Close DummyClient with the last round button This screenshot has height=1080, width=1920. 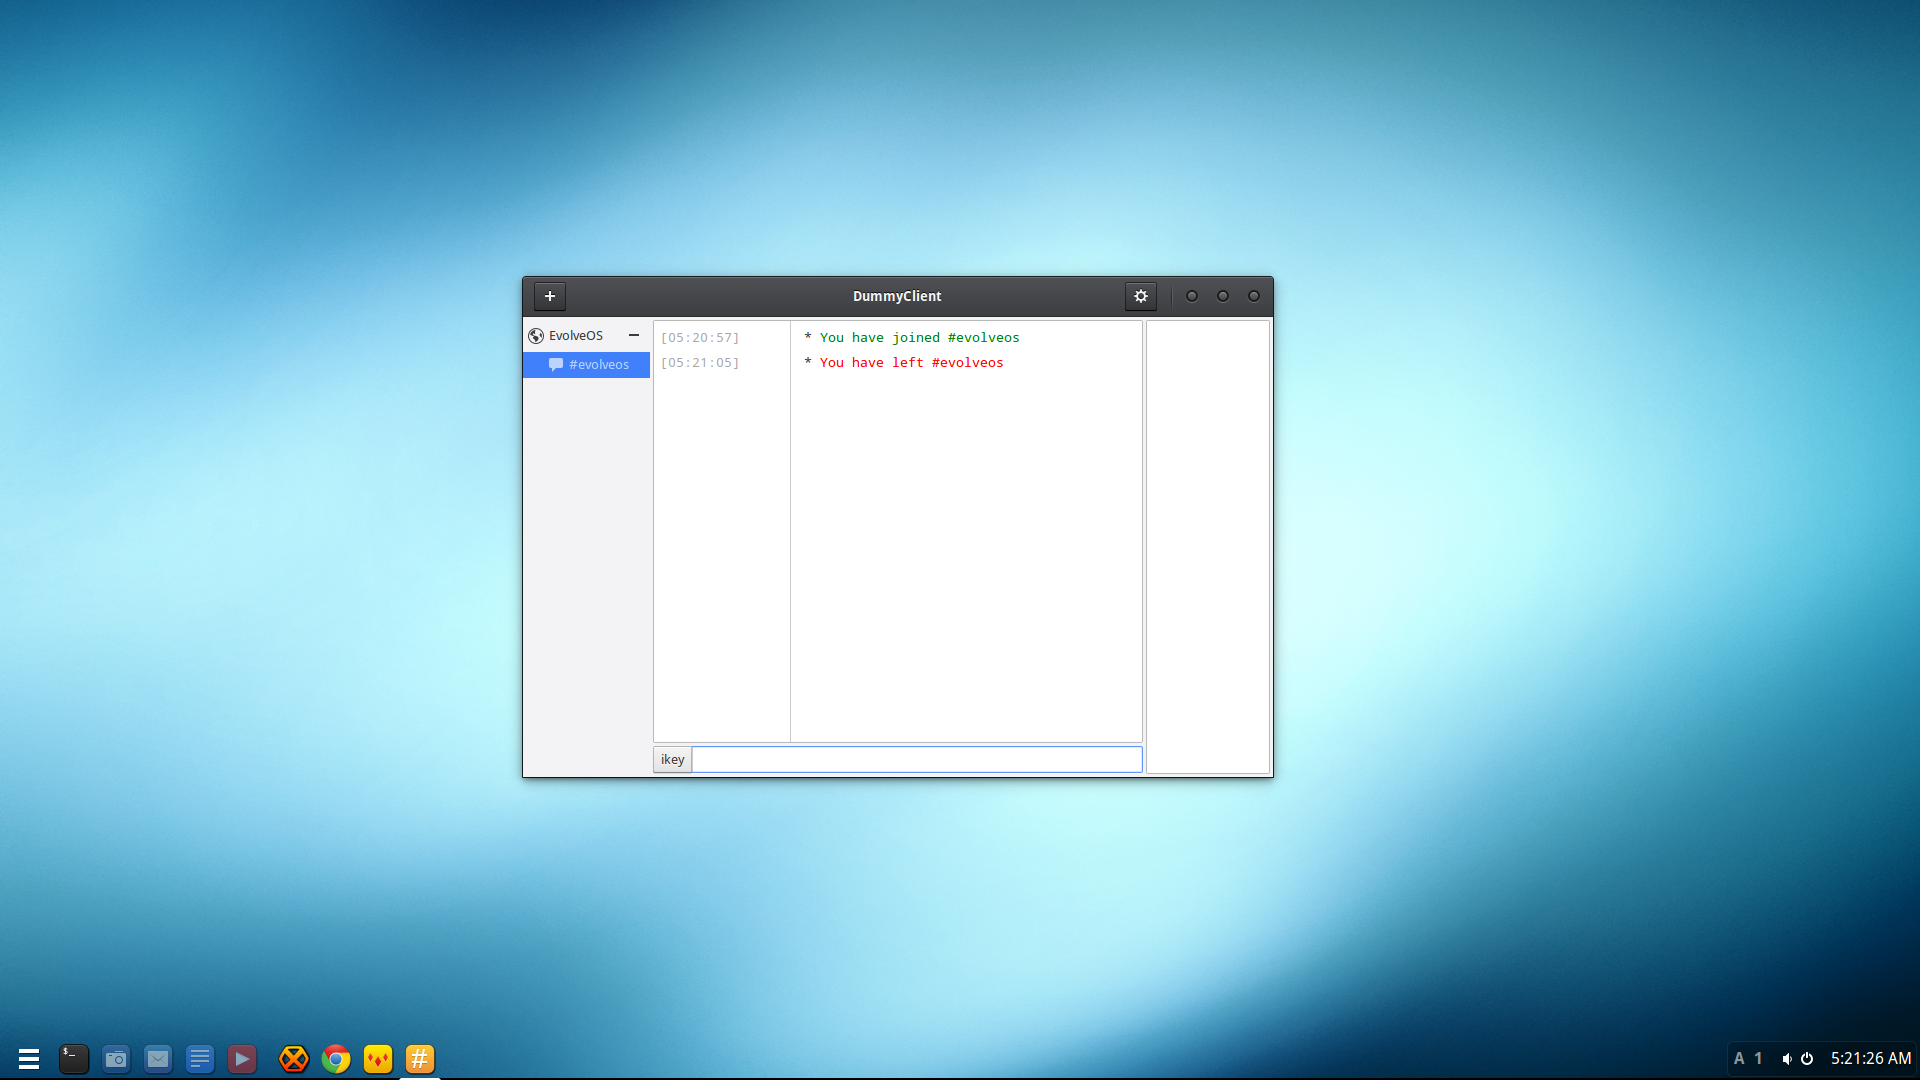pos(1254,296)
